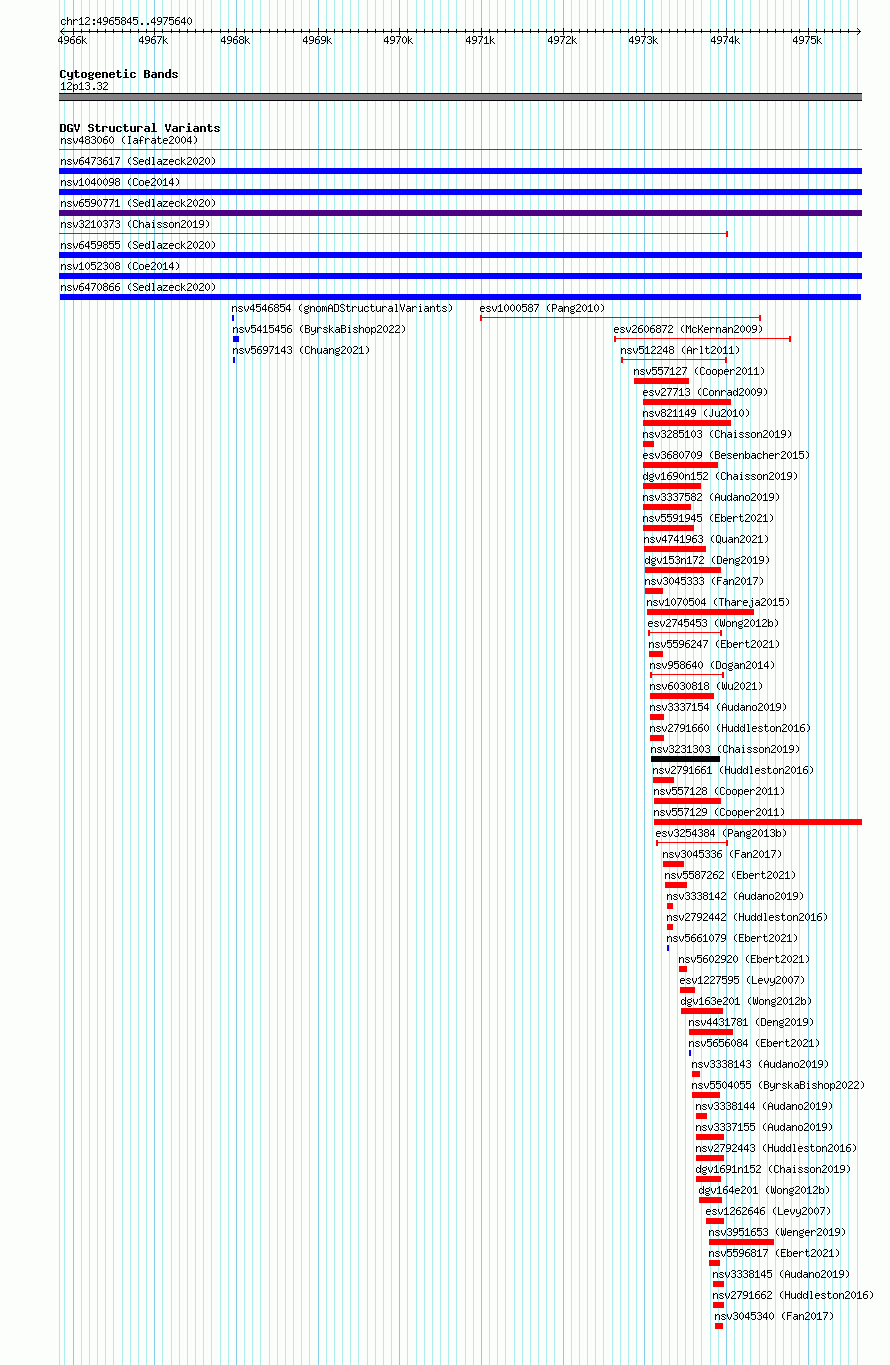Click nsv3045340 (Fan2017) variant label
Image resolution: width=890 pixels, height=1365 pixels.
click(774, 1316)
